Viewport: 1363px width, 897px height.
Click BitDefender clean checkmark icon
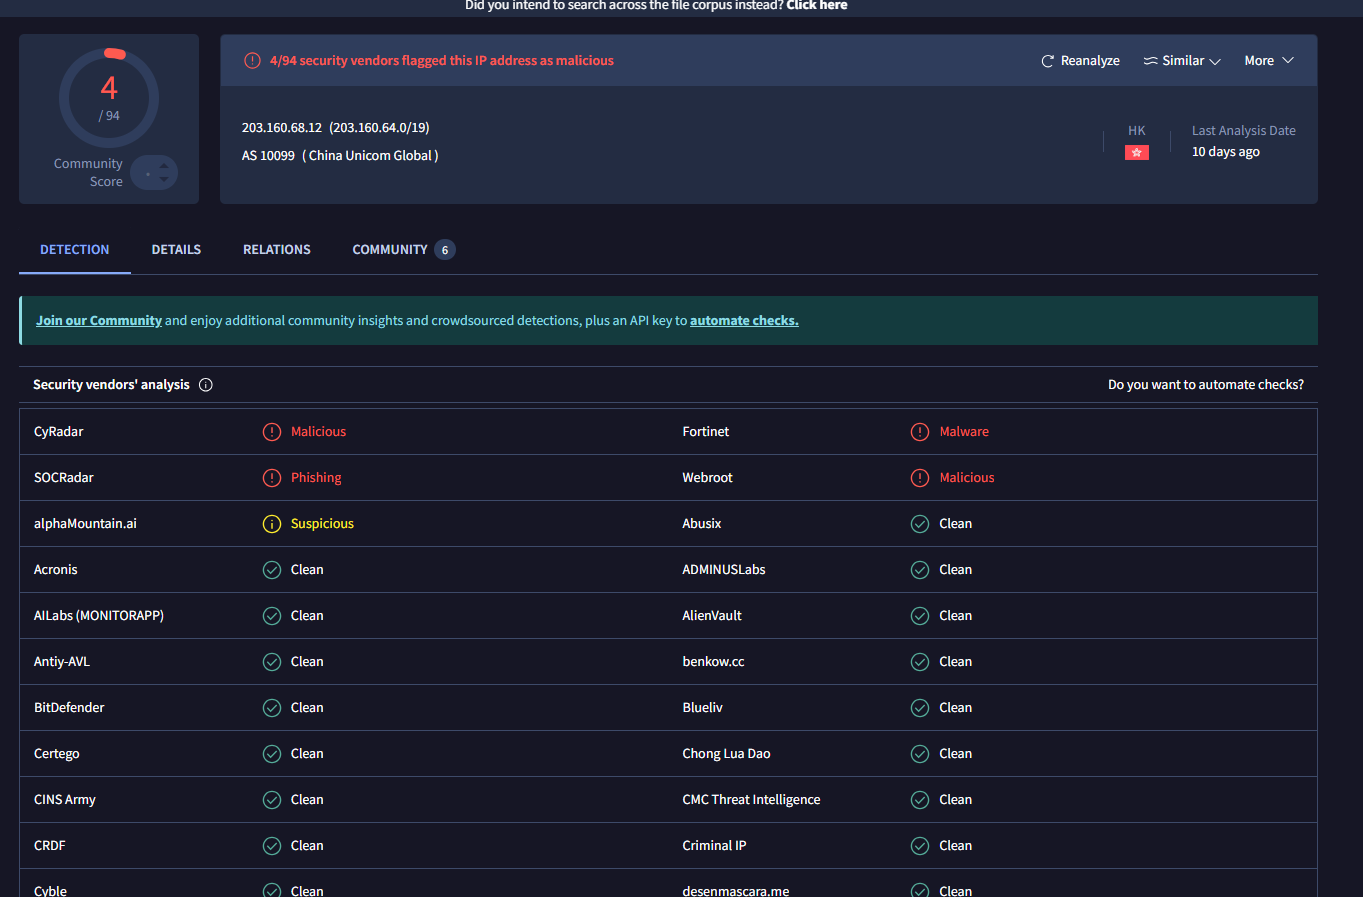[272, 708]
